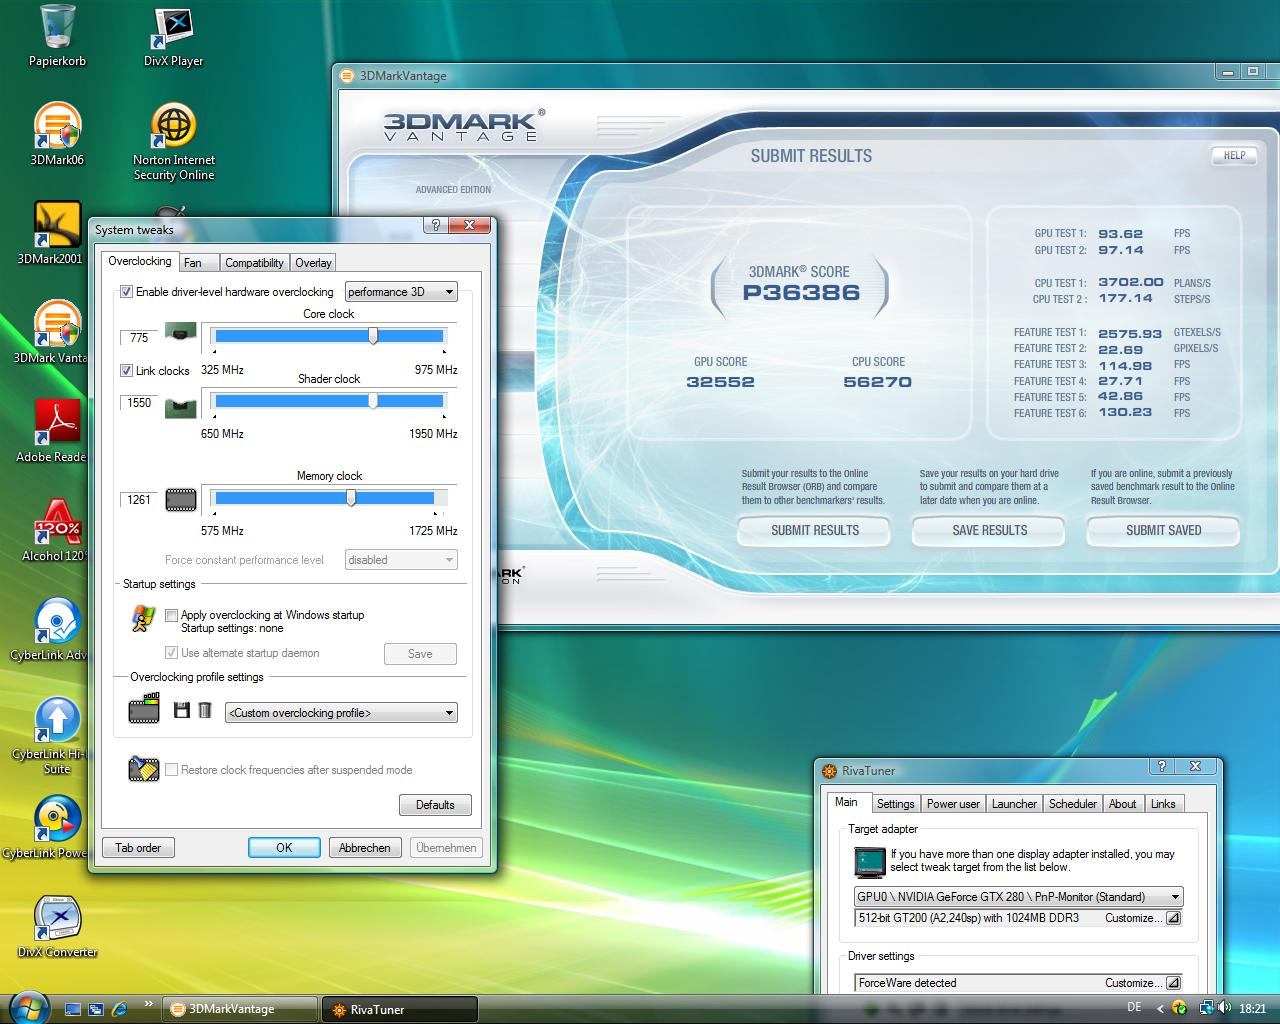Toggle Use alternate startup daemon checkbox

[x=171, y=653]
